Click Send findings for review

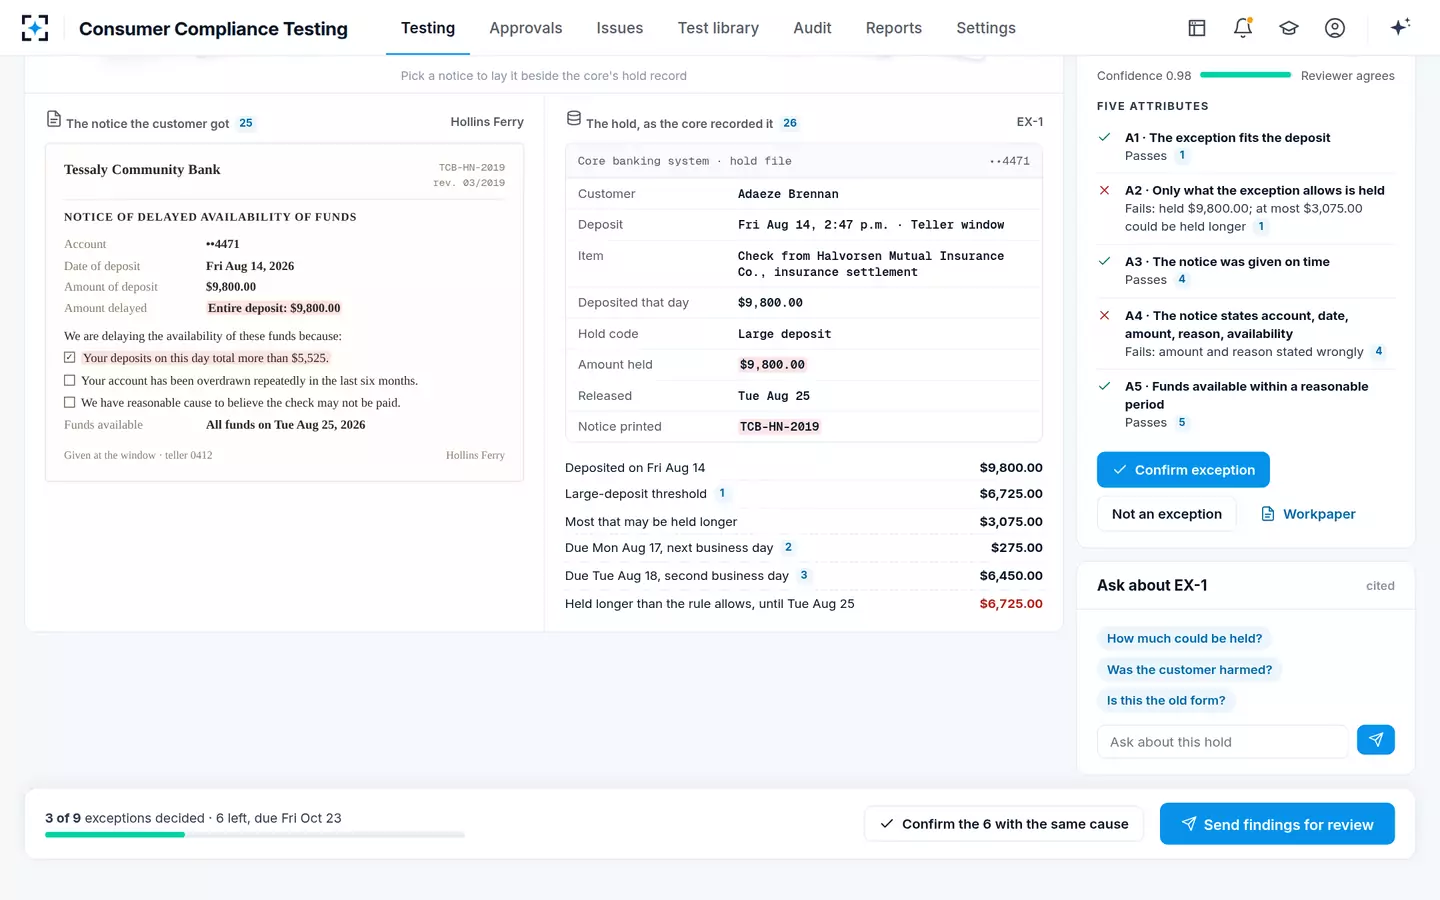[x=1277, y=824]
